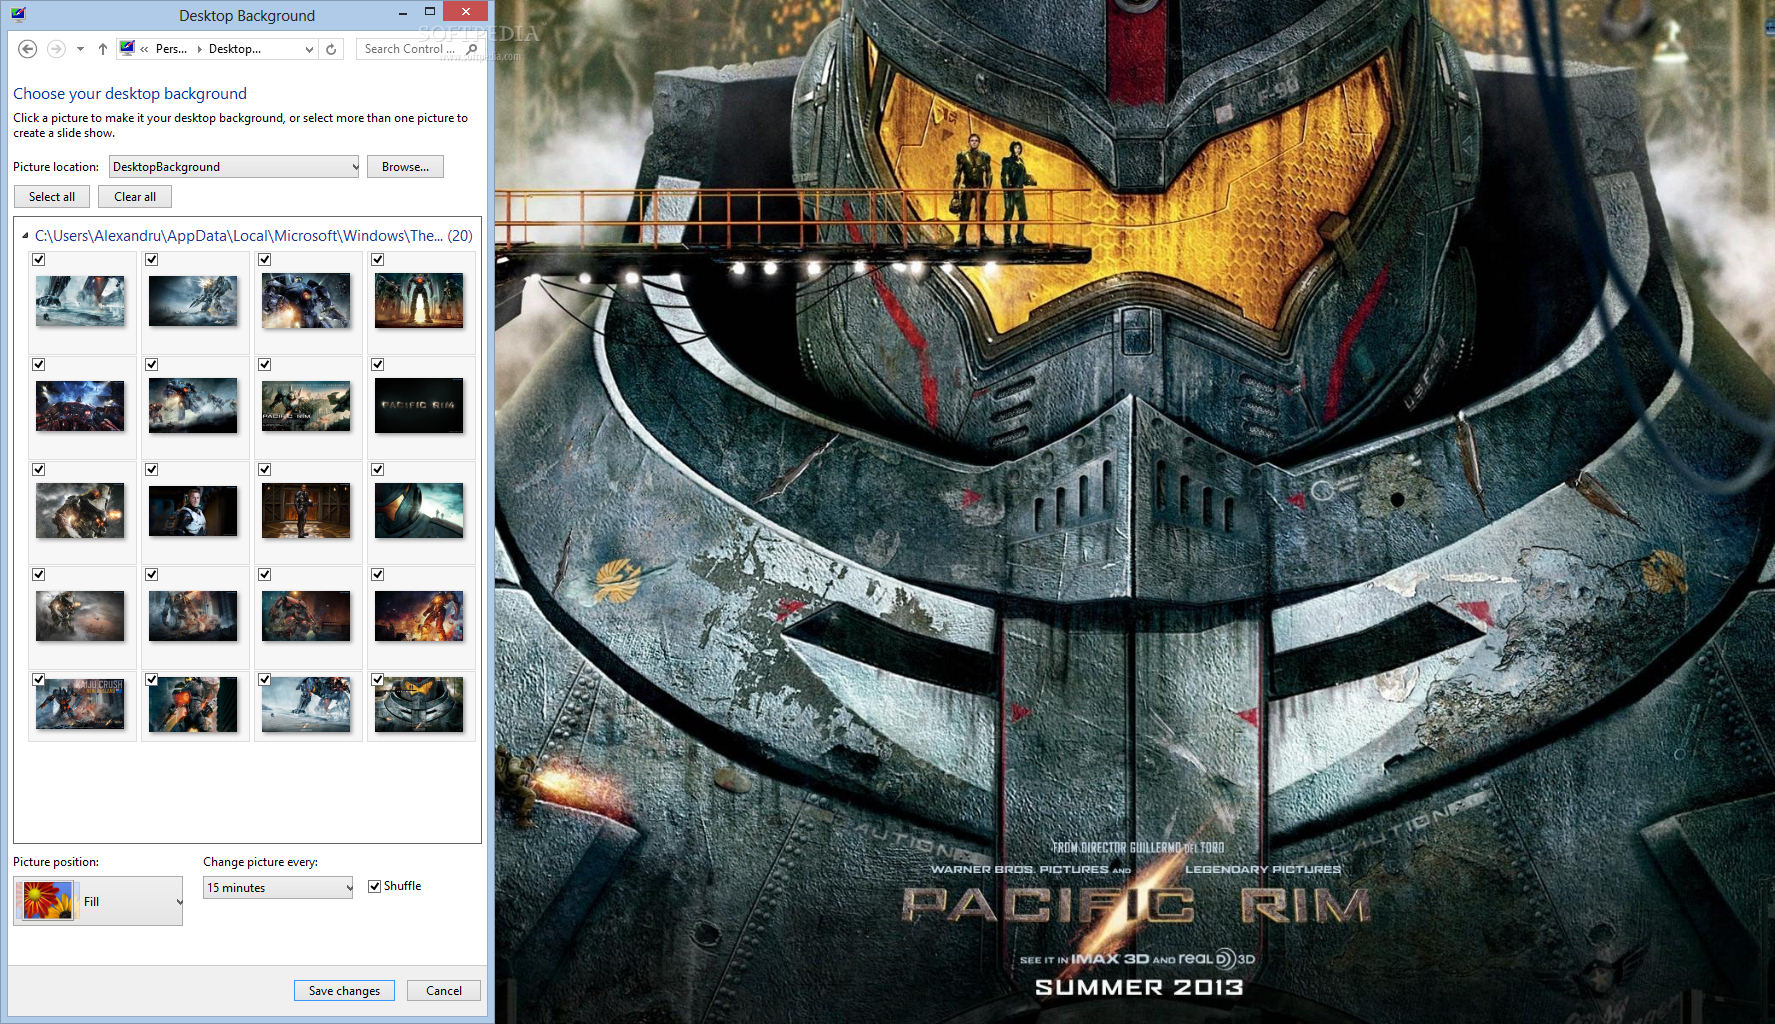The image size is (1775, 1024).
Task: Select the second thumbnail in row one
Action: pos(193,301)
